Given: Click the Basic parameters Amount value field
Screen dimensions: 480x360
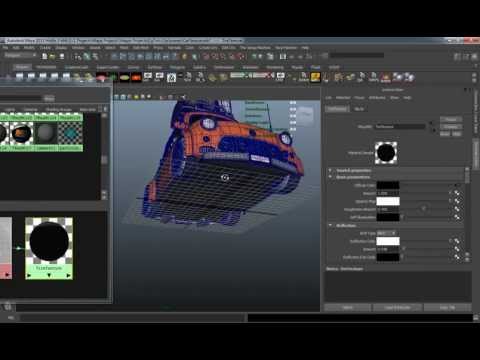Looking at the screenshot, I should click(388, 193).
